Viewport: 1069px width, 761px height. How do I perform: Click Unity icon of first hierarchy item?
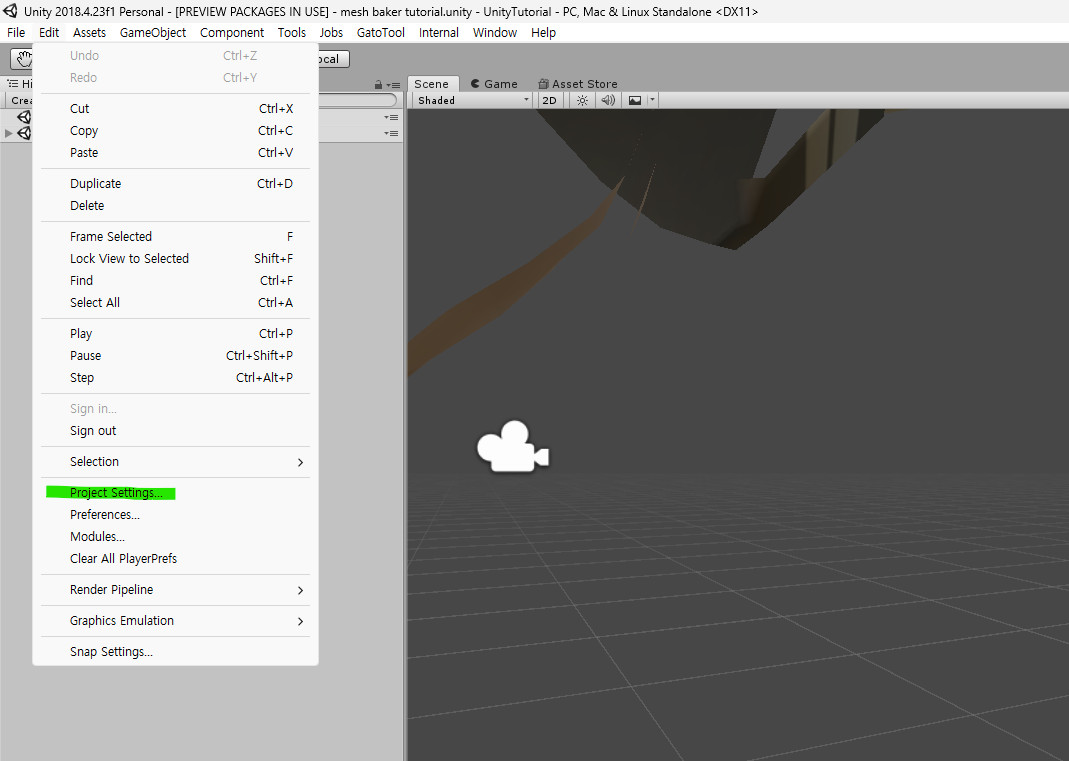pos(24,117)
